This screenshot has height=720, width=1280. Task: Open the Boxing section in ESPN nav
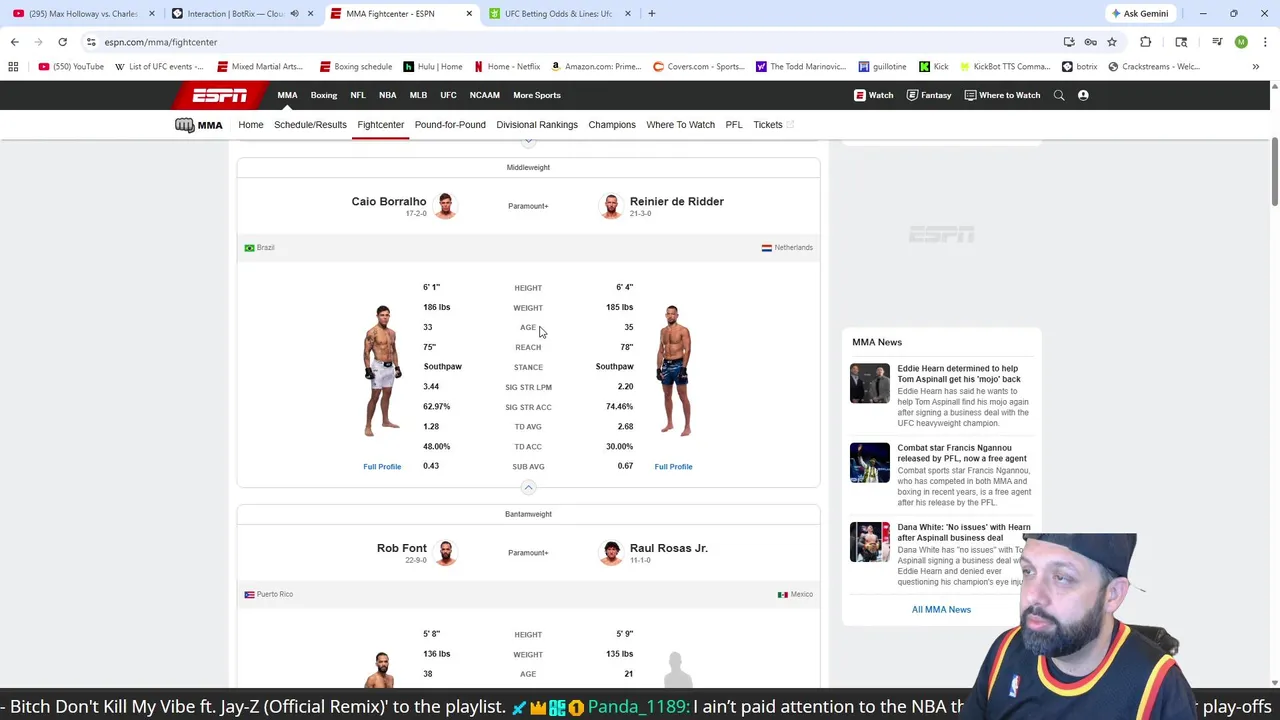click(x=324, y=95)
